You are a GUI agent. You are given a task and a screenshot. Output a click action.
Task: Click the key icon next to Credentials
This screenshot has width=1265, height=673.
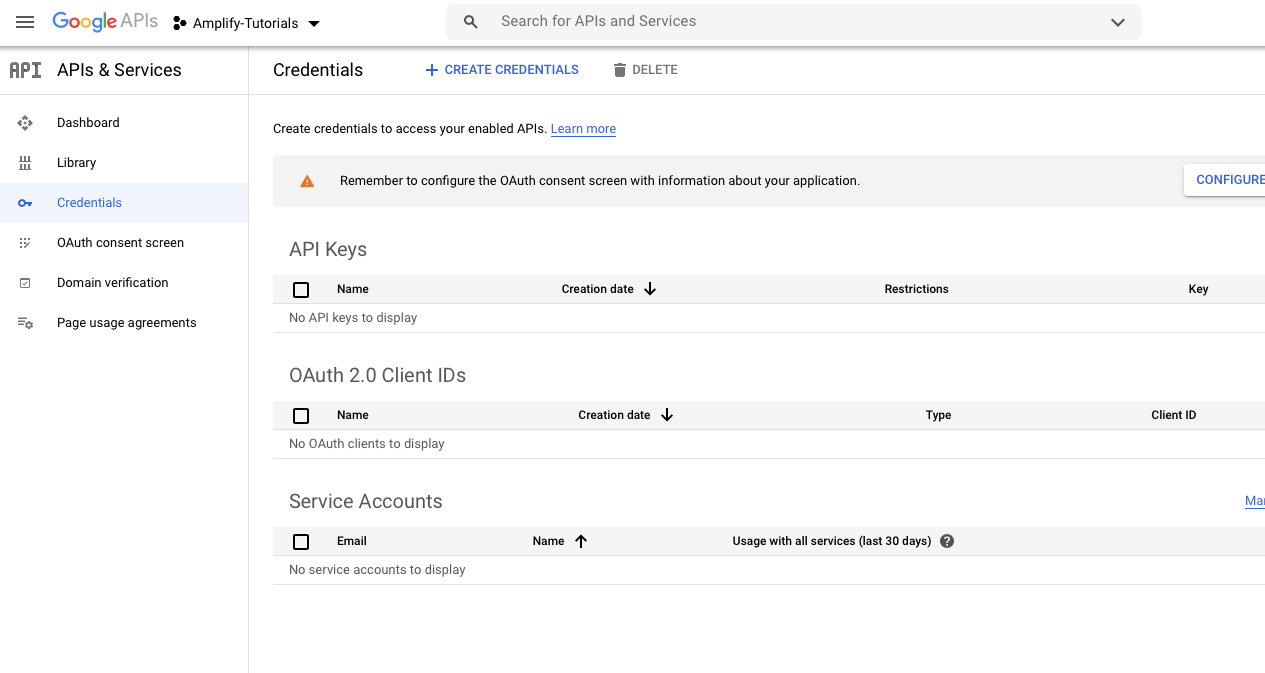pyautogui.click(x=24, y=202)
